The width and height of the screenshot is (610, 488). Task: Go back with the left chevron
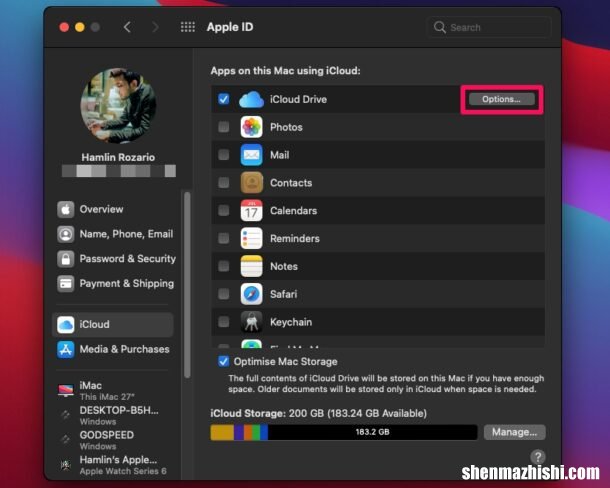[x=127, y=27]
